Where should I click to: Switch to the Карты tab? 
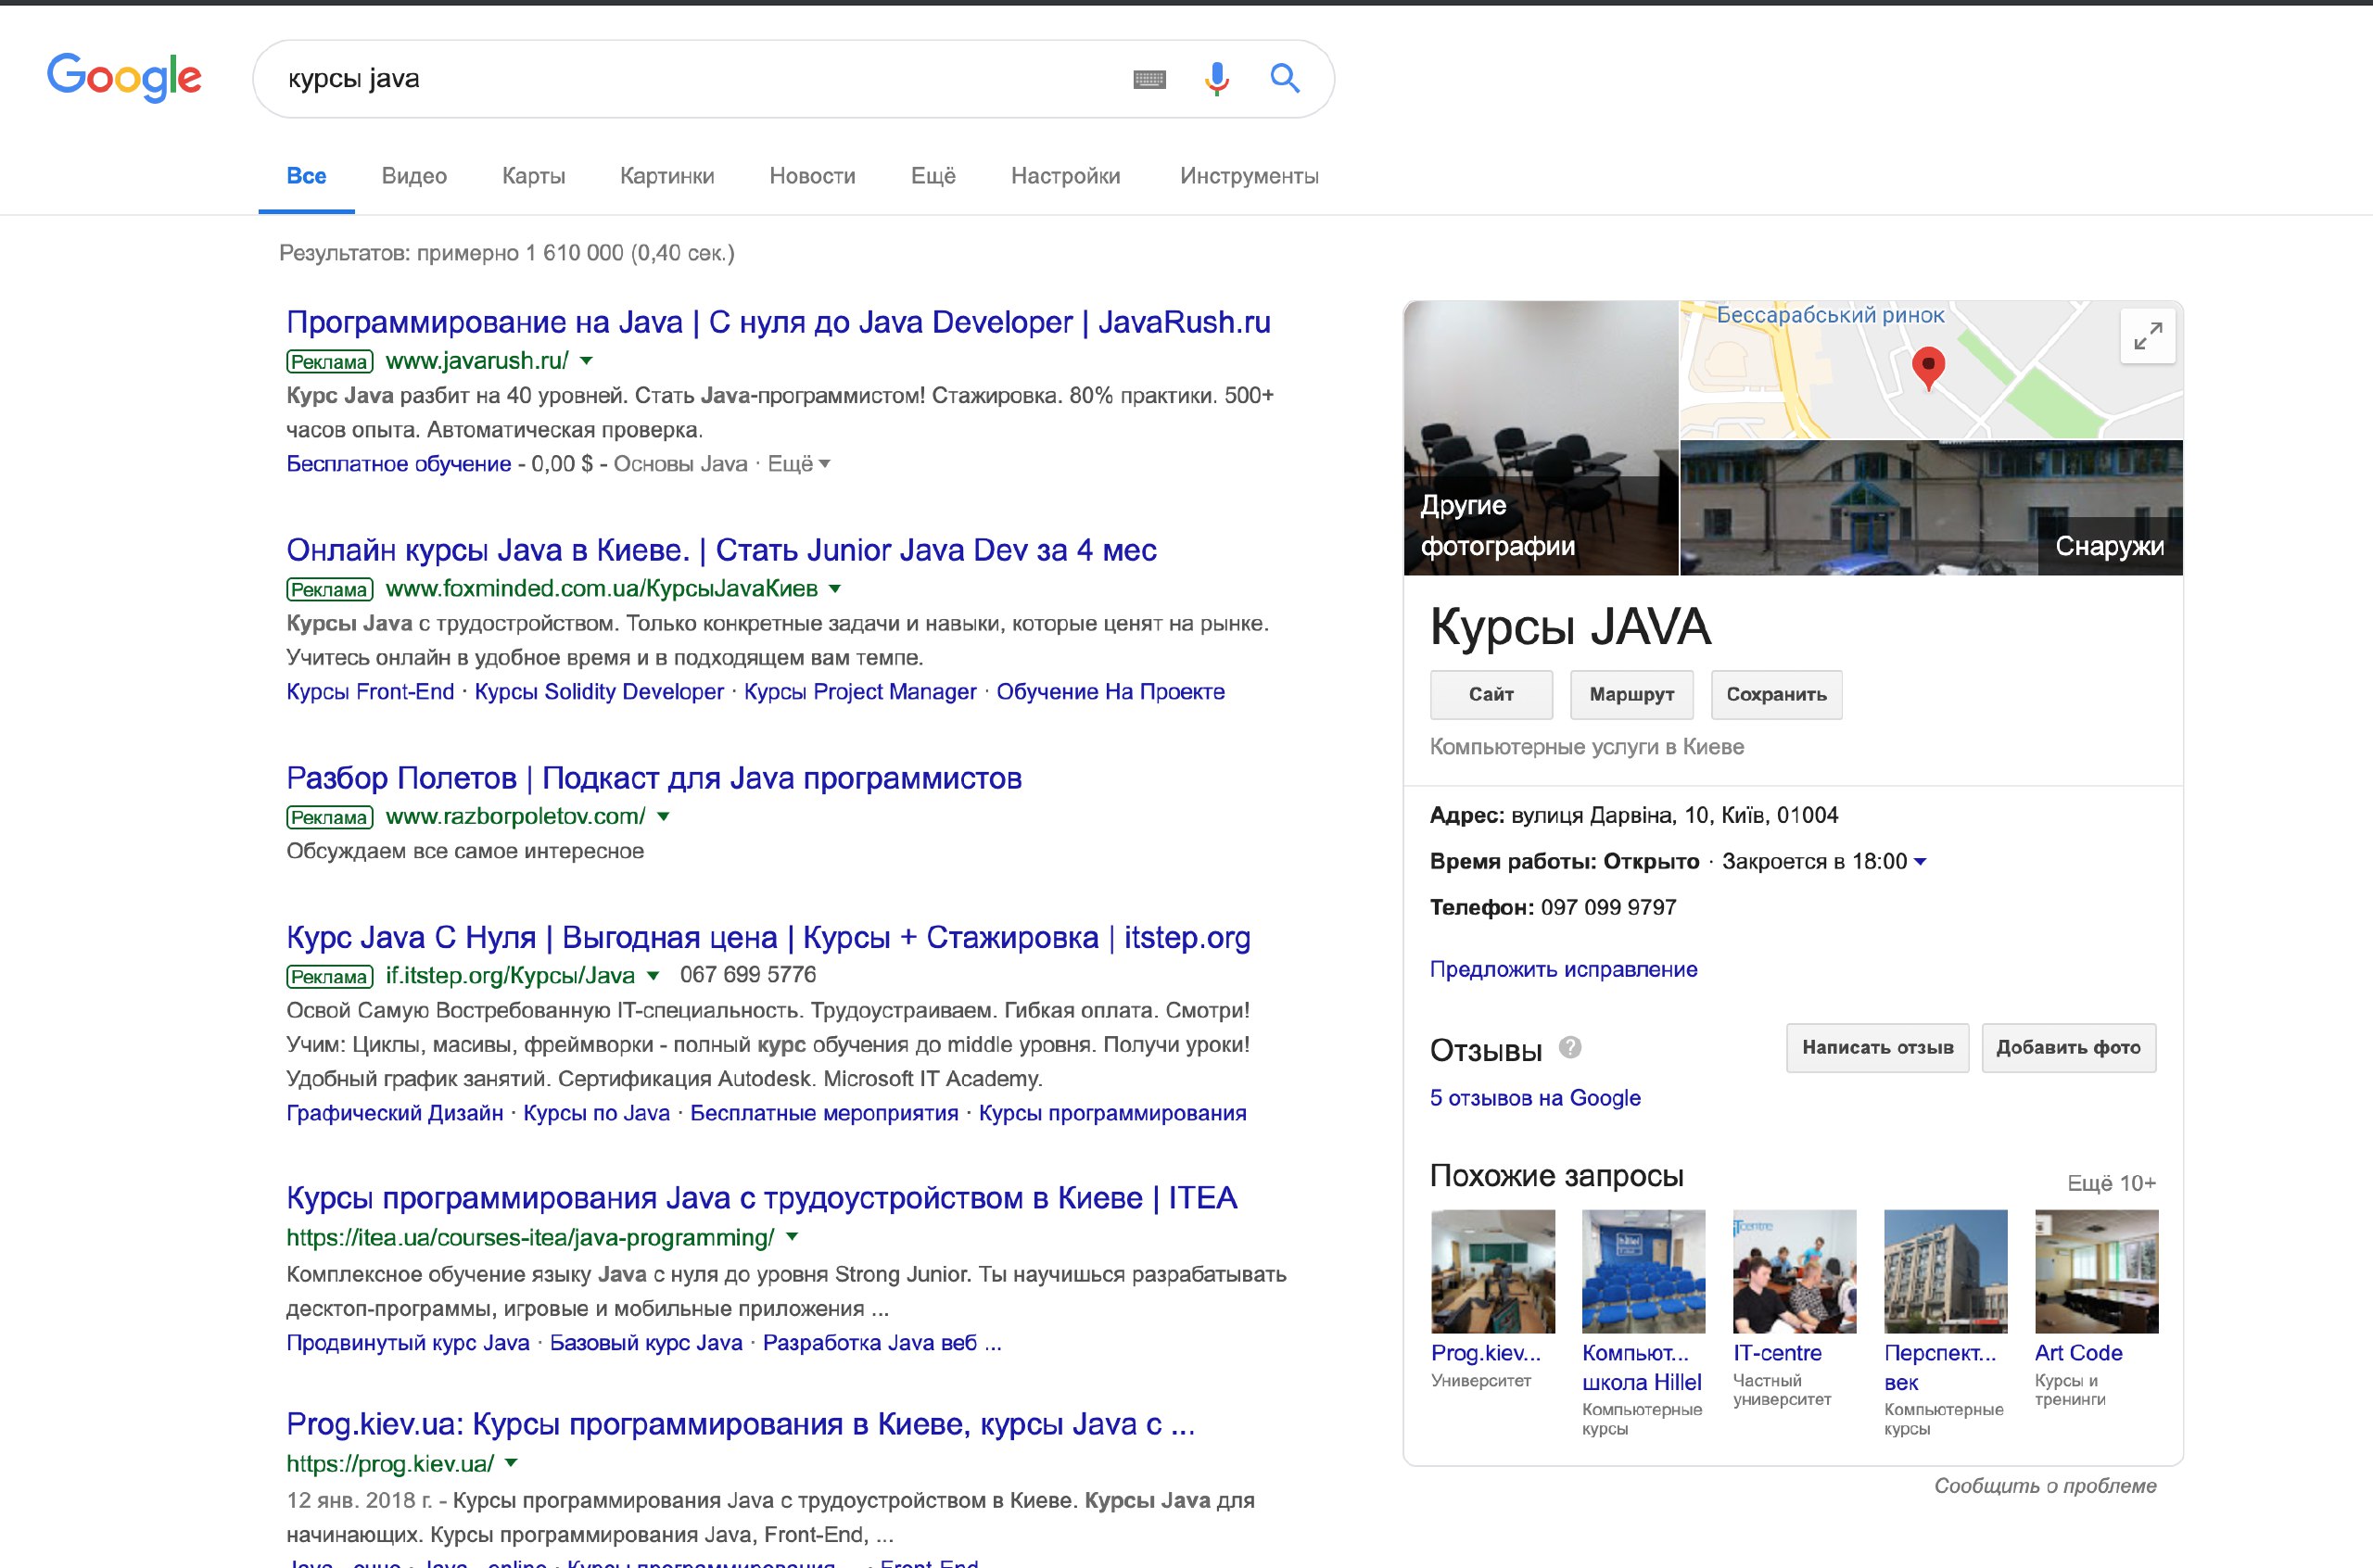click(533, 176)
